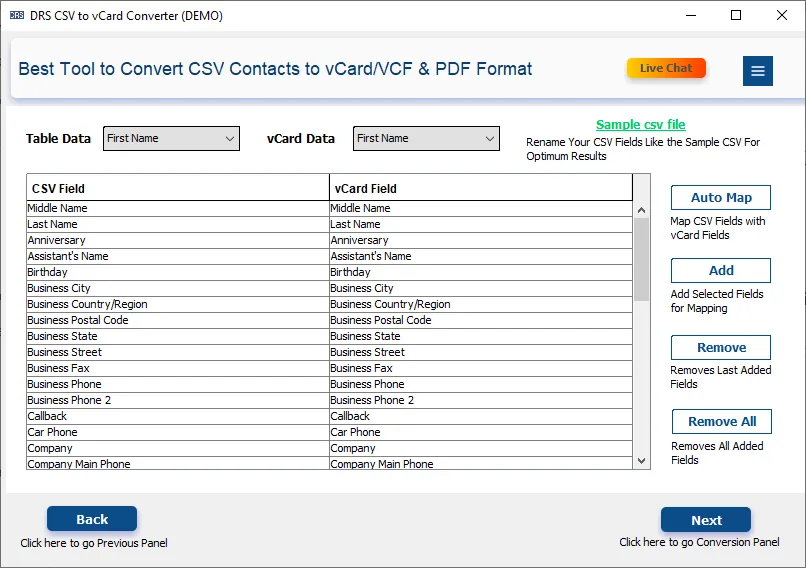Open Live Chat support
Viewport: 806px width, 568px height.
point(666,68)
